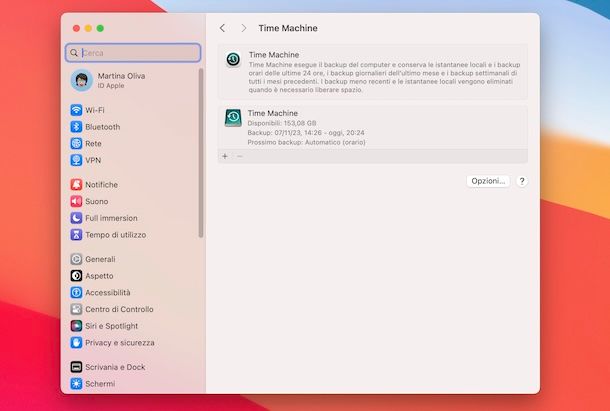Click Centro di Controllo icon
The height and width of the screenshot is (411, 610).
coord(76,309)
